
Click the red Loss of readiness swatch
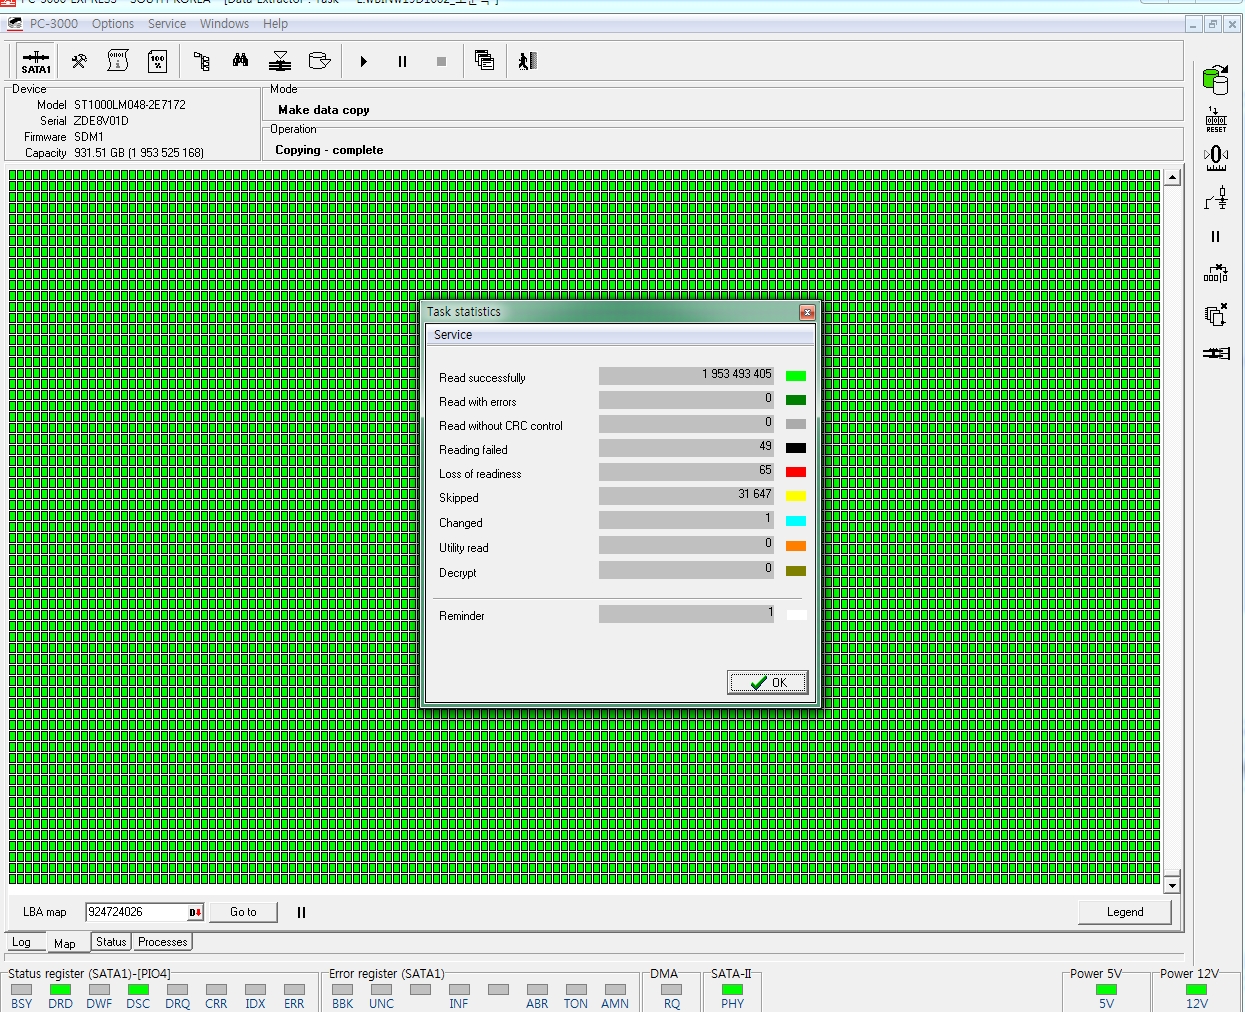tap(796, 472)
